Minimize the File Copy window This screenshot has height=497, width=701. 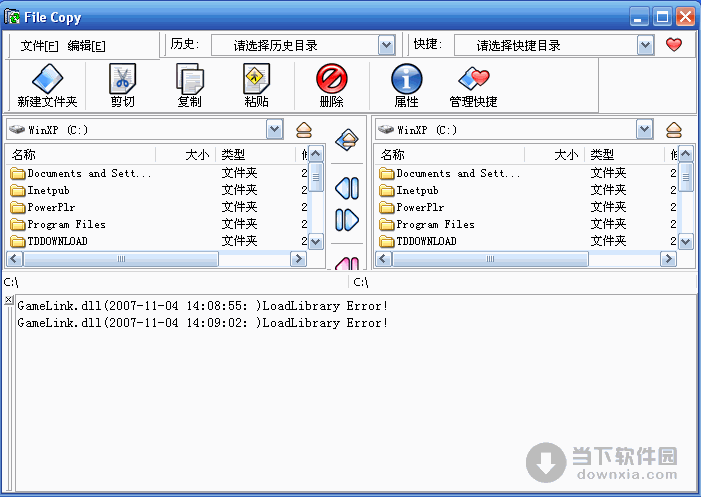(638, 17)
